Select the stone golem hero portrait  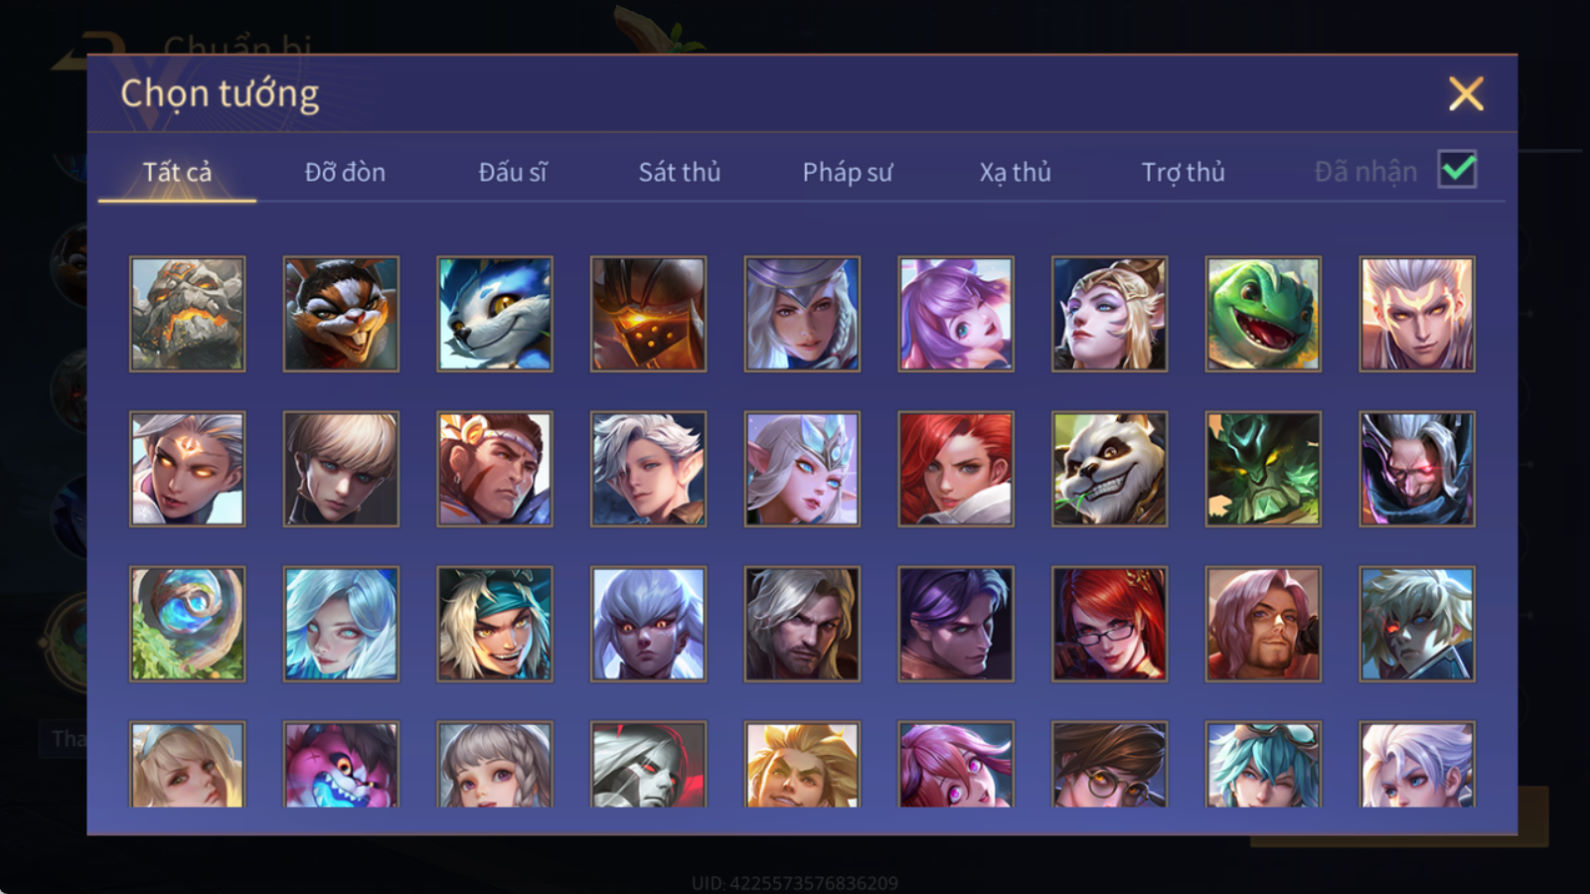coord(187,314)
